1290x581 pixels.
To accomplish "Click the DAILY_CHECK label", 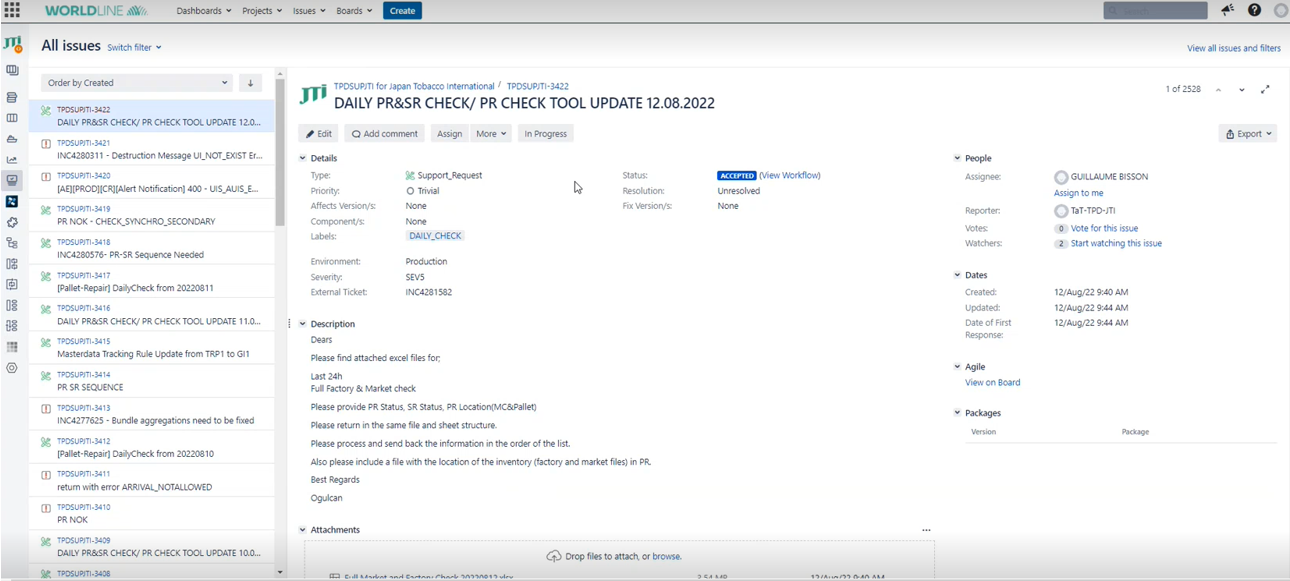I will point(435,236).
